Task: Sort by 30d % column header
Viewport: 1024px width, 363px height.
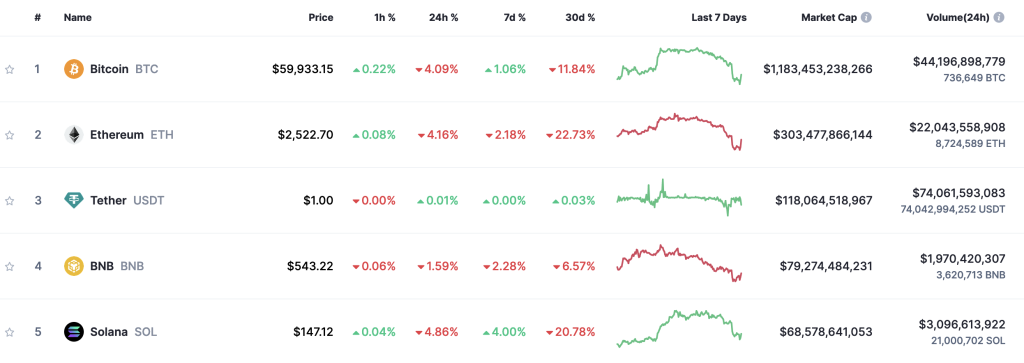Action: [580, 18]
